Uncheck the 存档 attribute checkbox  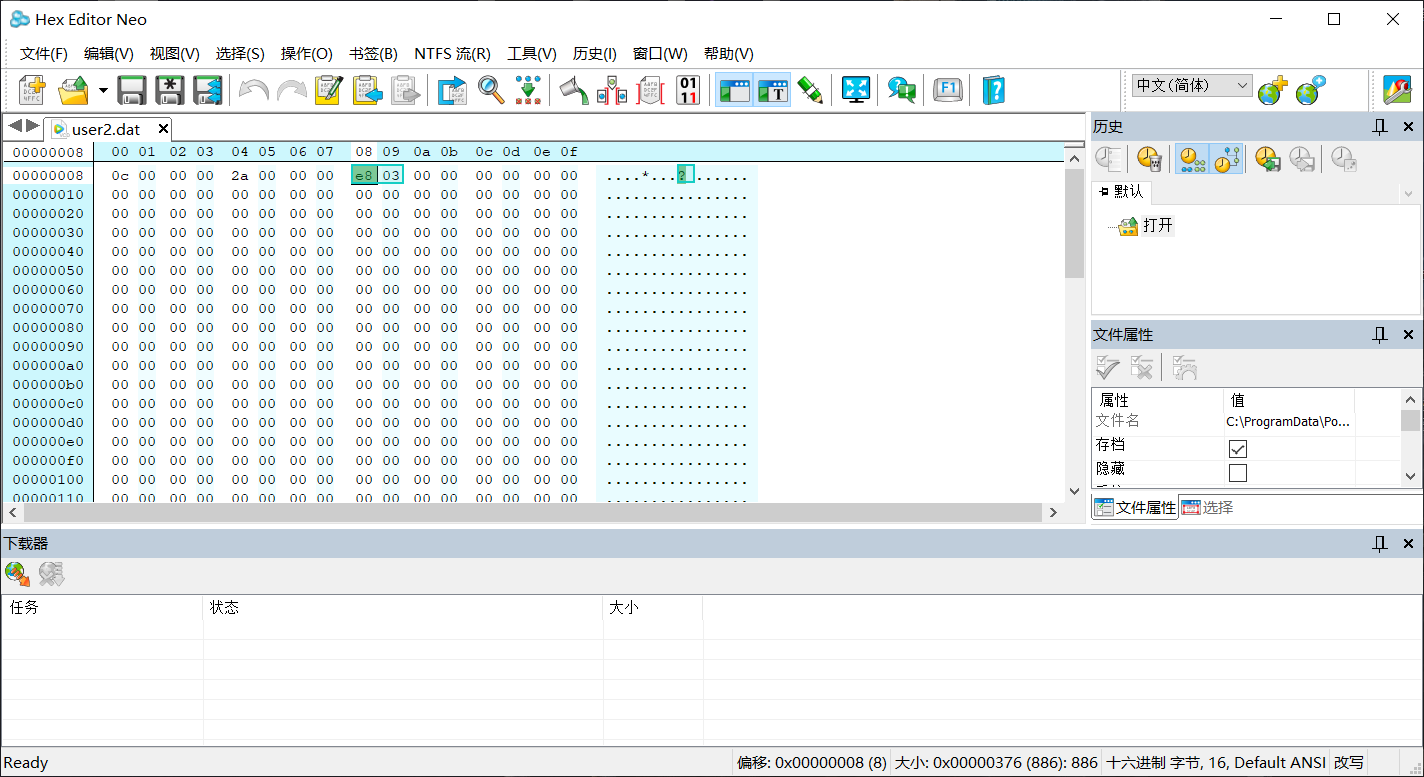(x=1238, y=449)
